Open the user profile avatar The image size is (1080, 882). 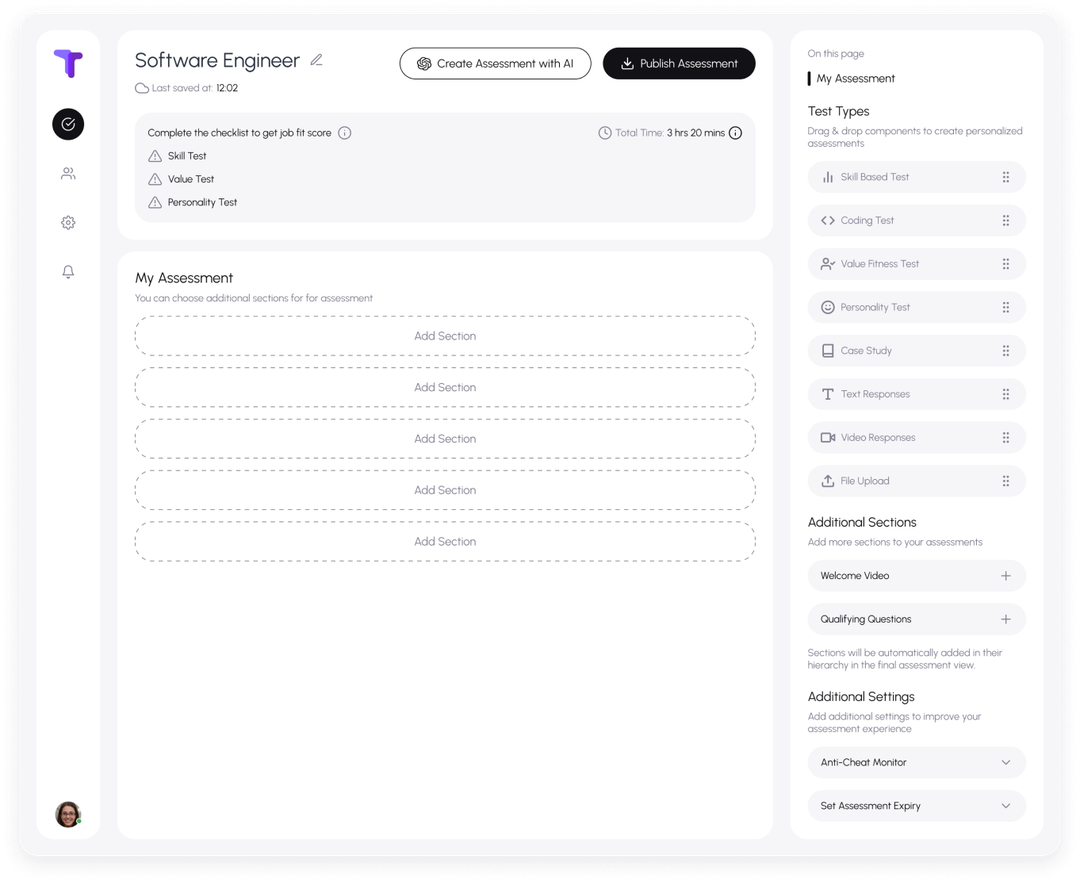[x=68, y=814]
